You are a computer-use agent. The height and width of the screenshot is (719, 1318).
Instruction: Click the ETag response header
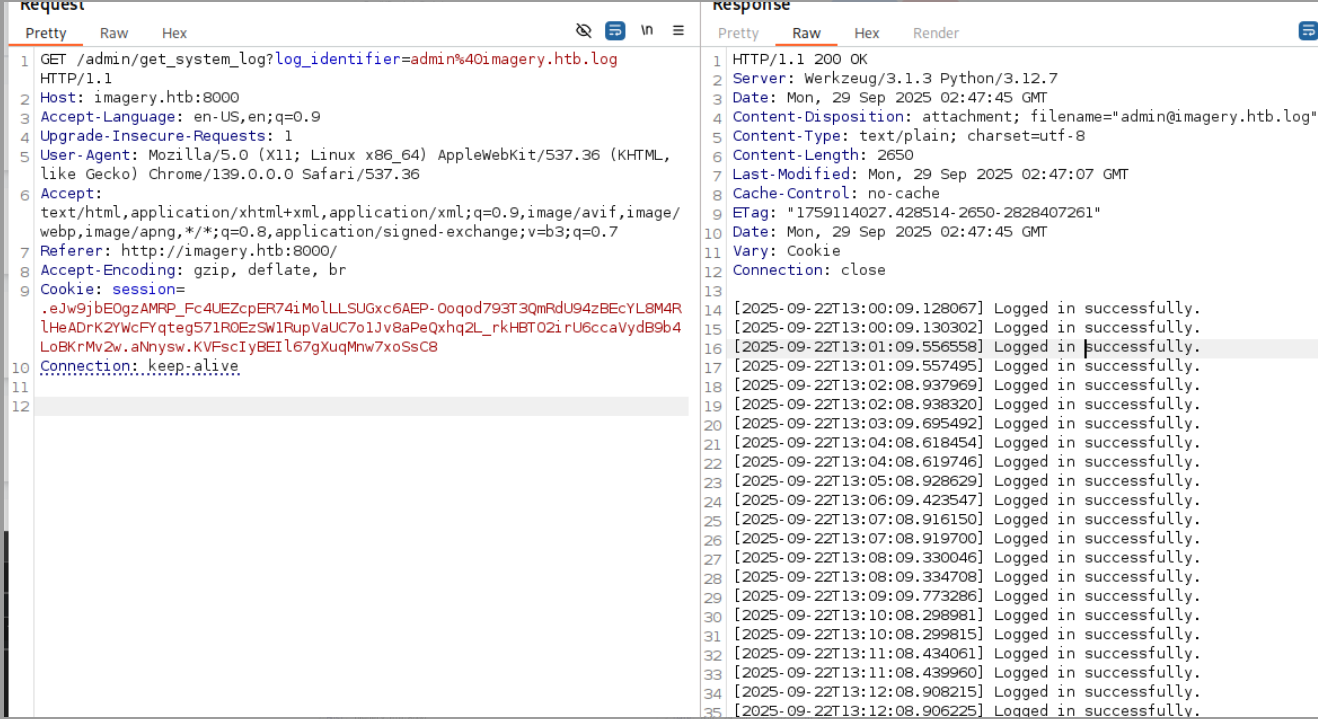coord(916,212)
